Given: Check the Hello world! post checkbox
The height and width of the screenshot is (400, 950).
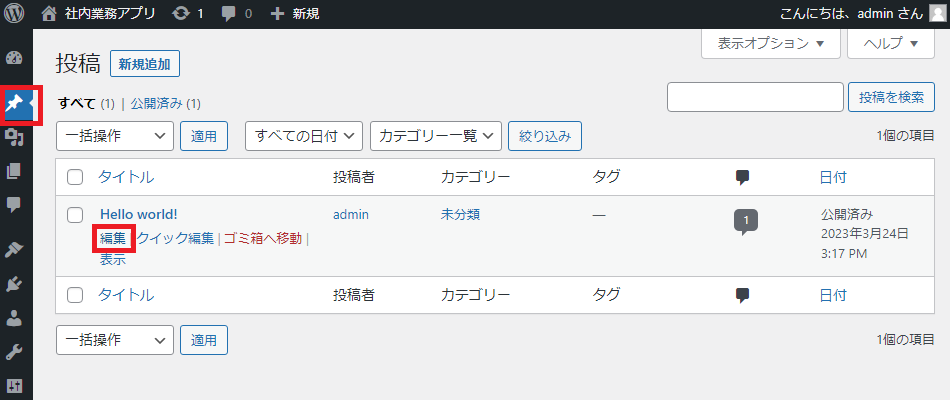Looking at the screenshot, I should [x=75, y=215].
